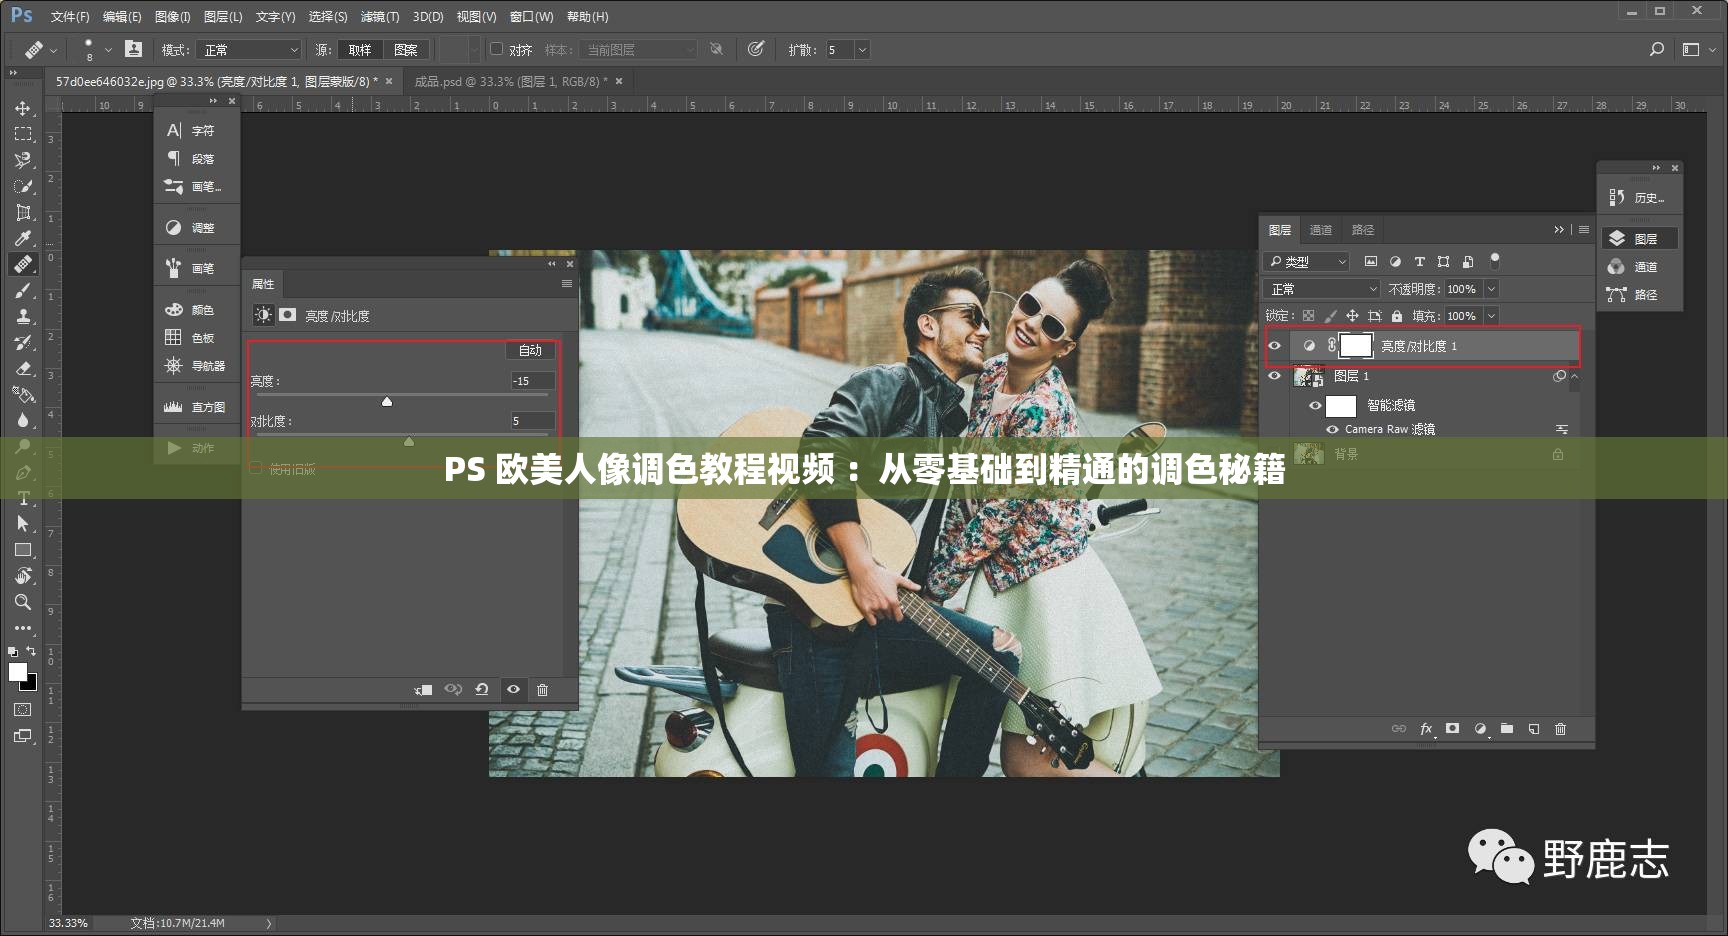
Task: Select the Eyedropper tool
Action: [23, 238]
